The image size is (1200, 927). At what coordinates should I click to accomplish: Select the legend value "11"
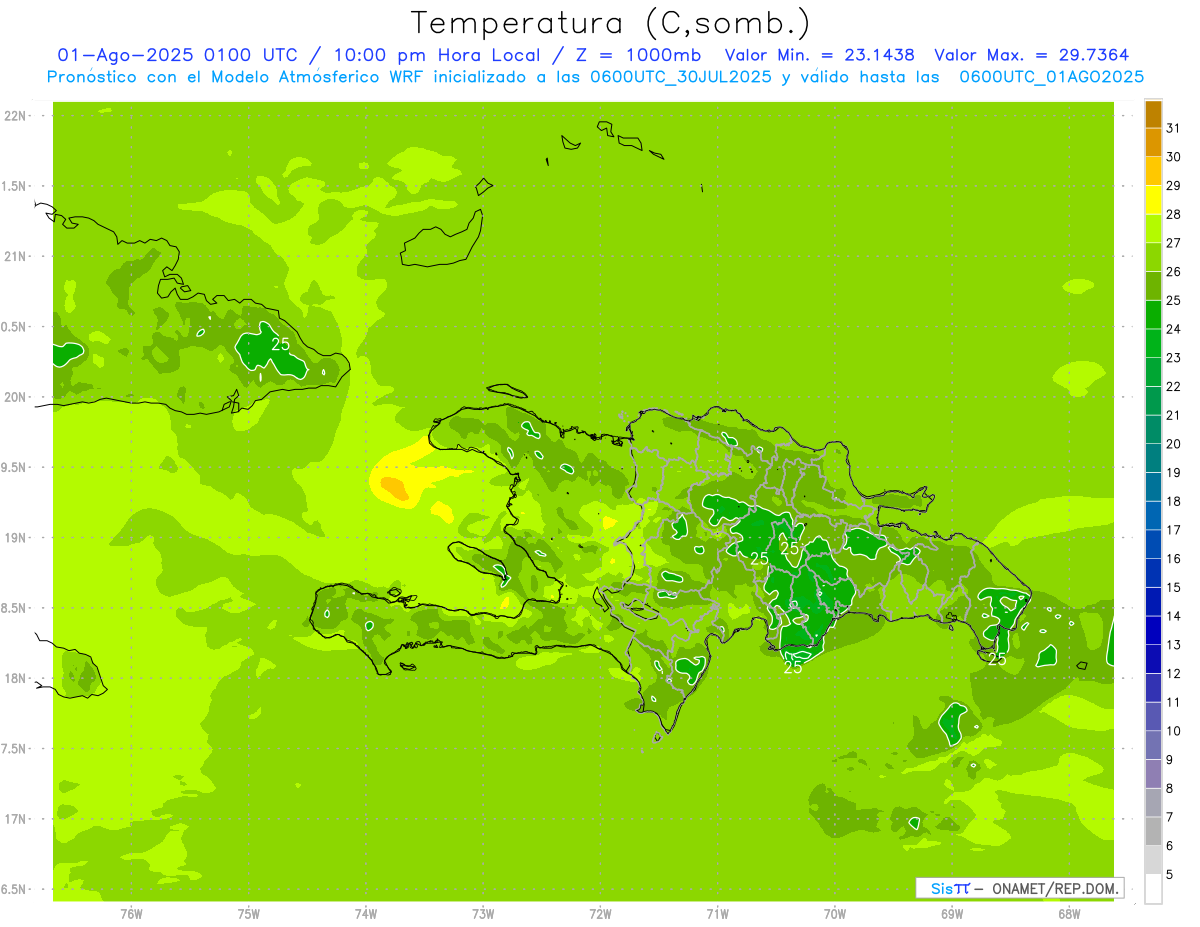point(1174,702)
